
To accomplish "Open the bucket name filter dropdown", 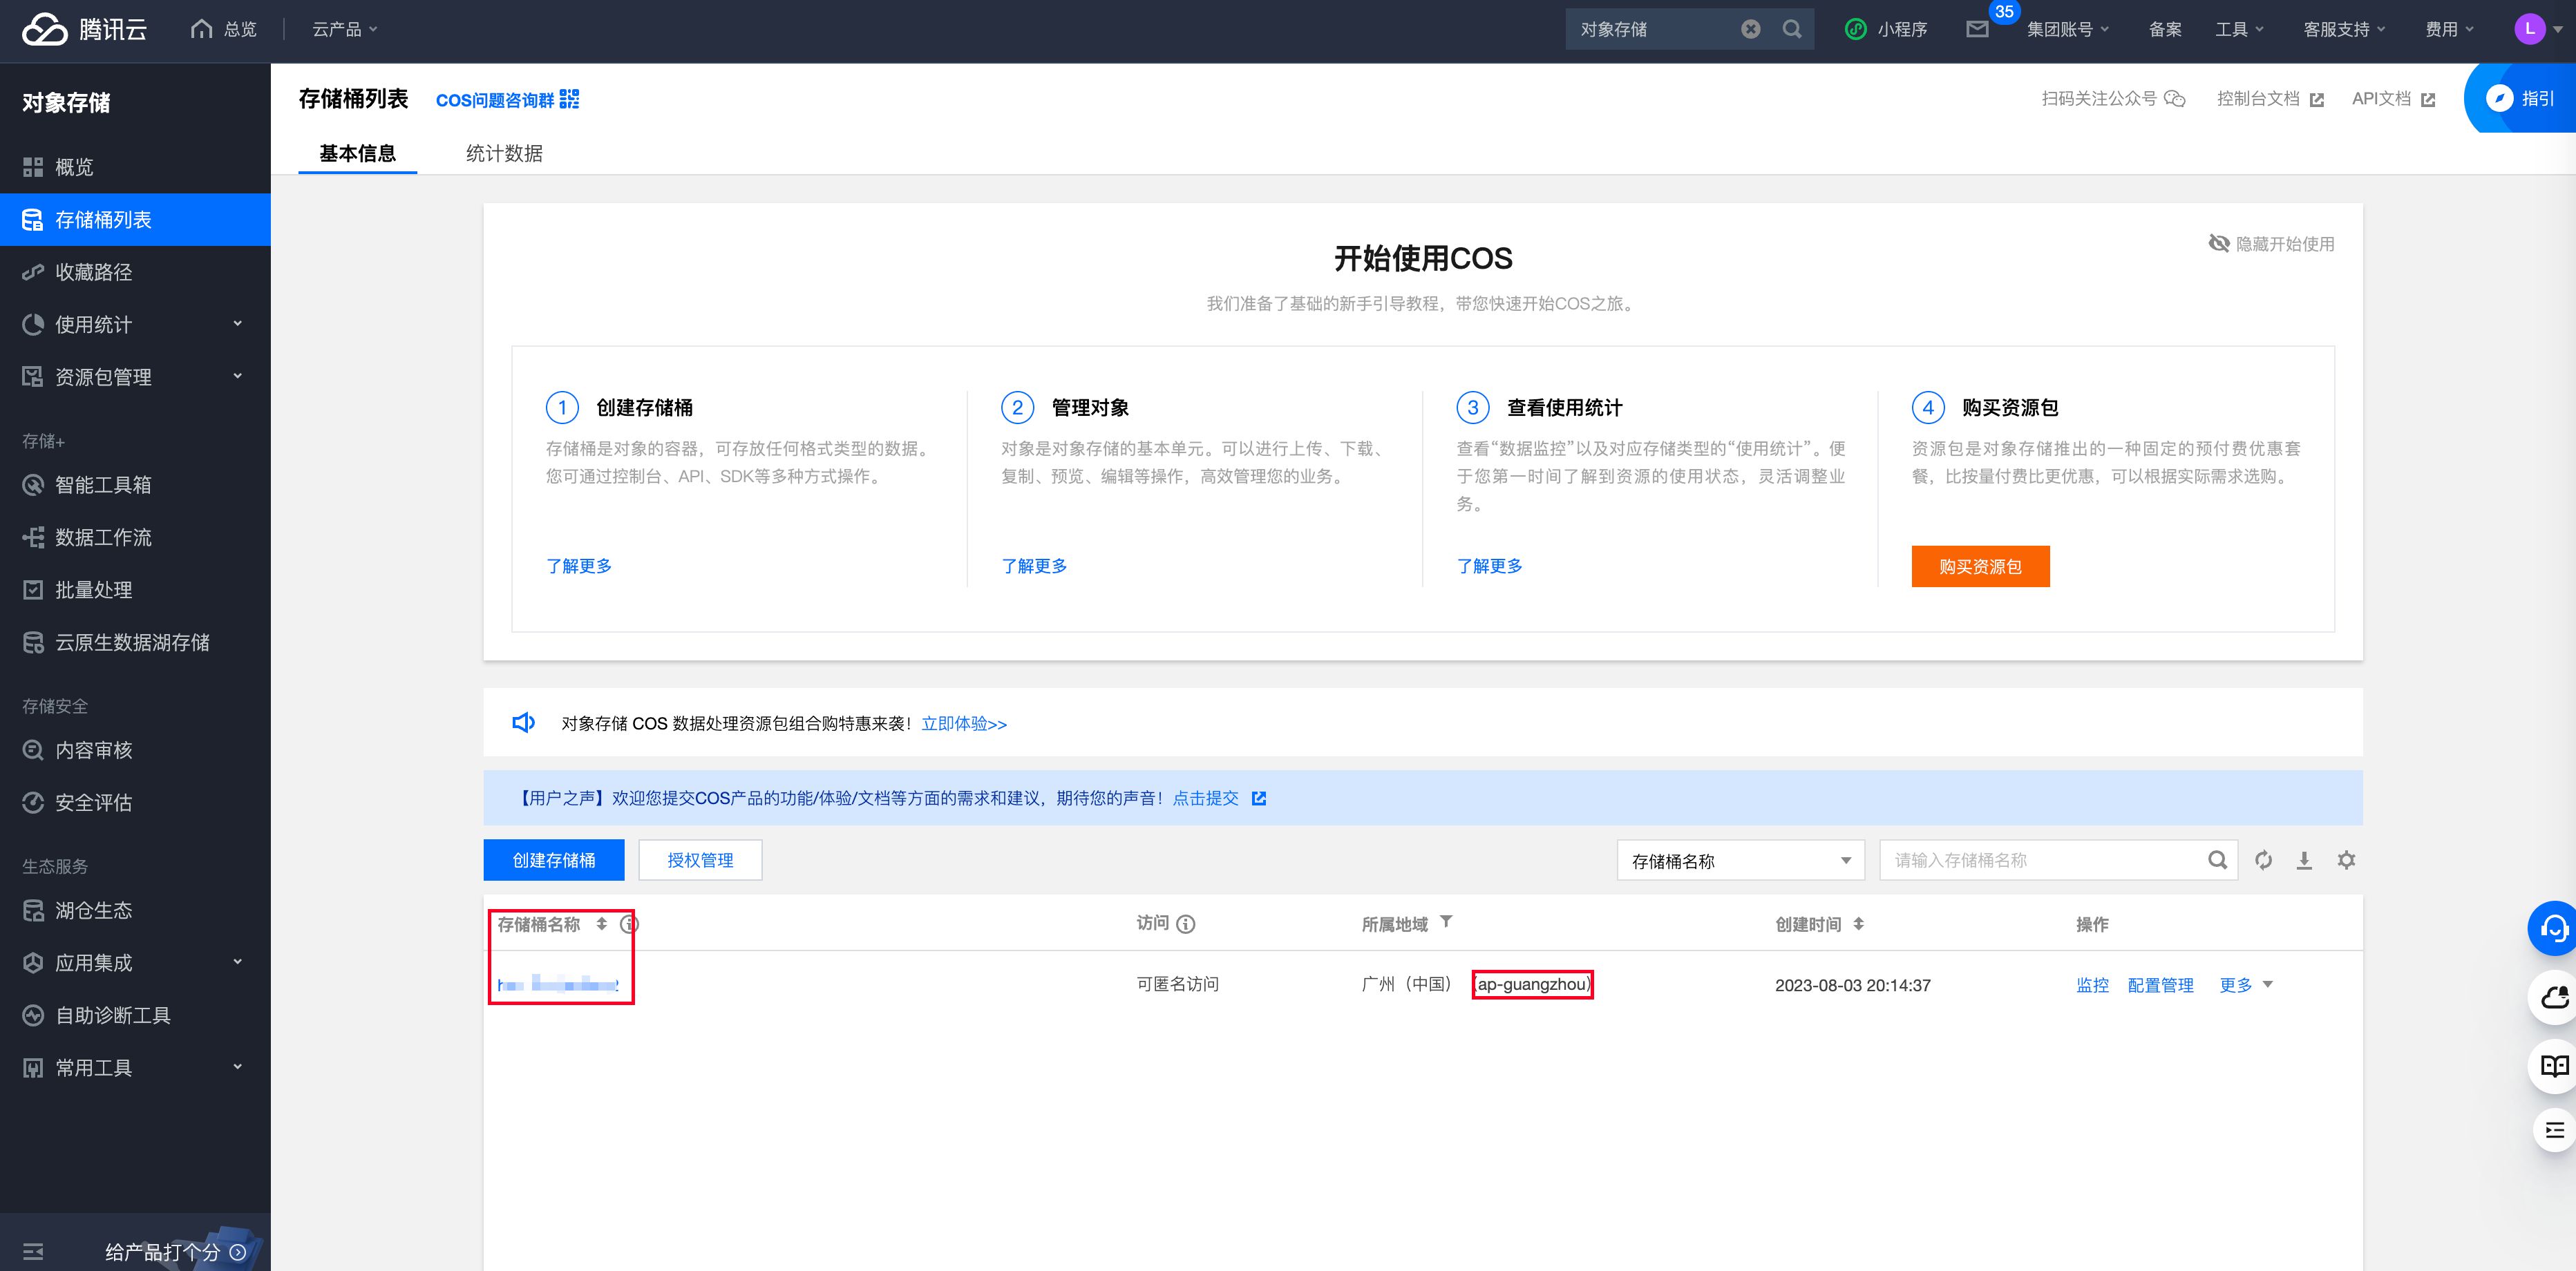I will pos(1740,861).
